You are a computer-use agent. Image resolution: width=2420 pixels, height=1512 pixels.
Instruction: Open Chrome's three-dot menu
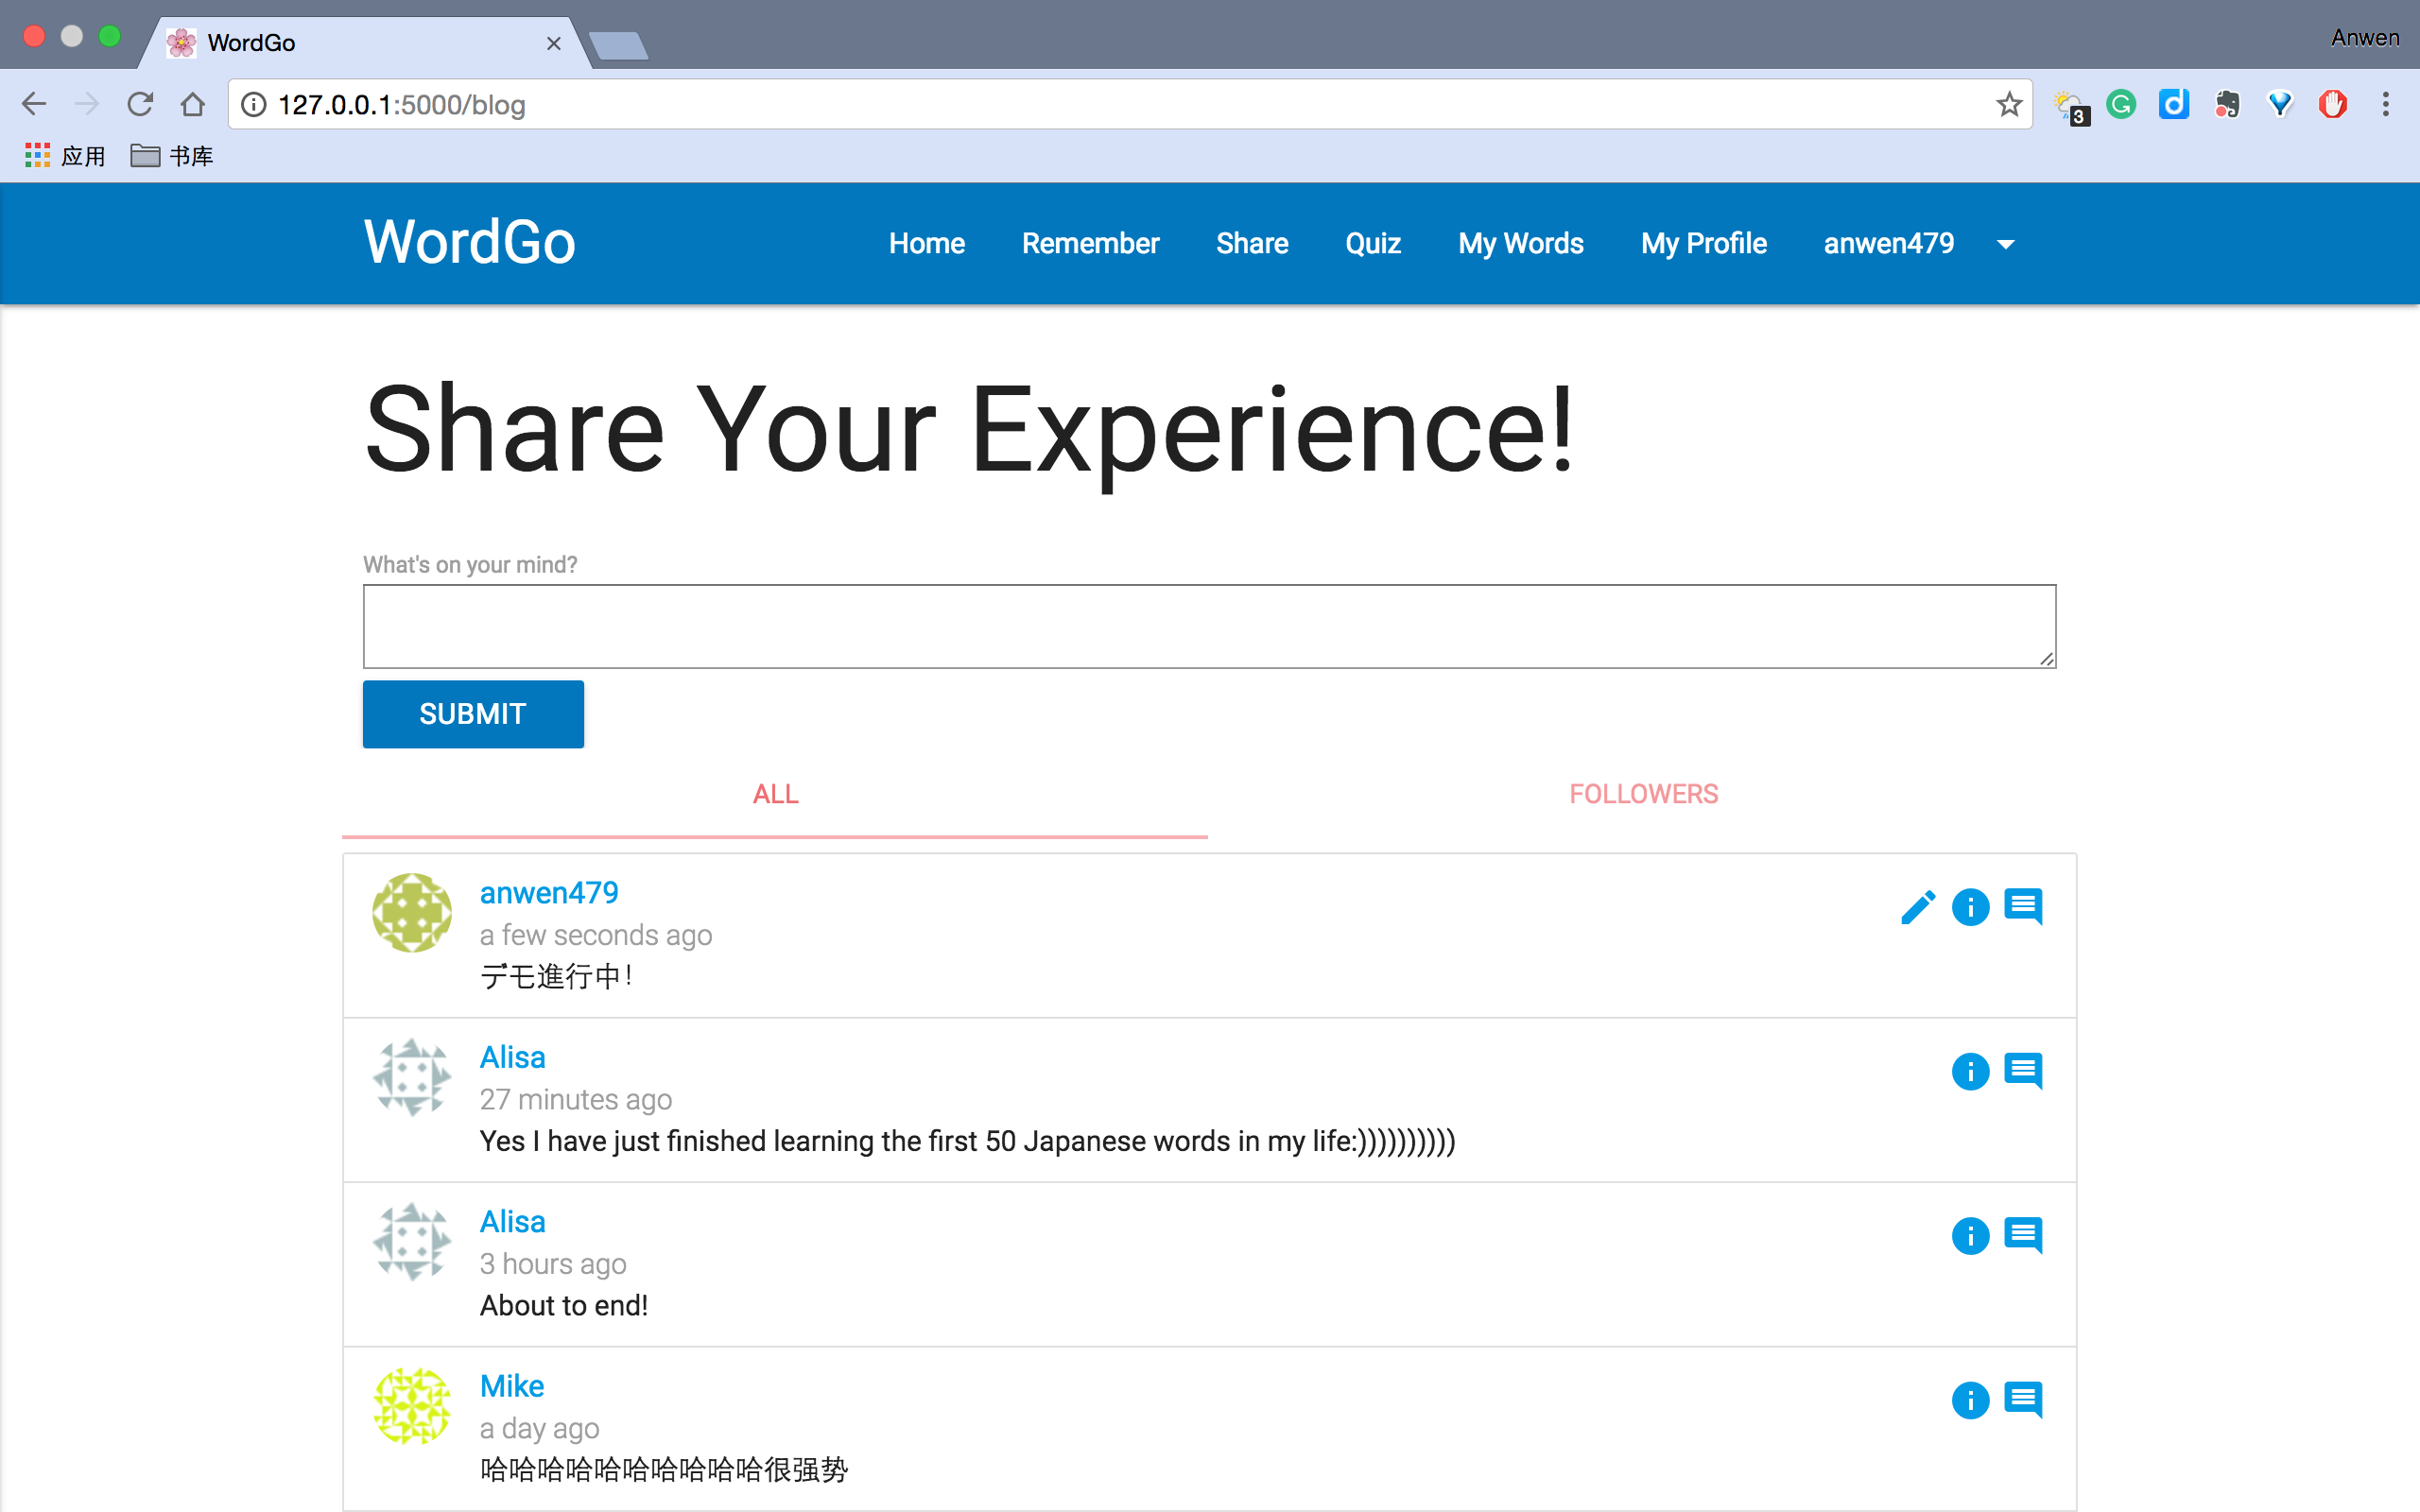click(x=2385, y=104)
